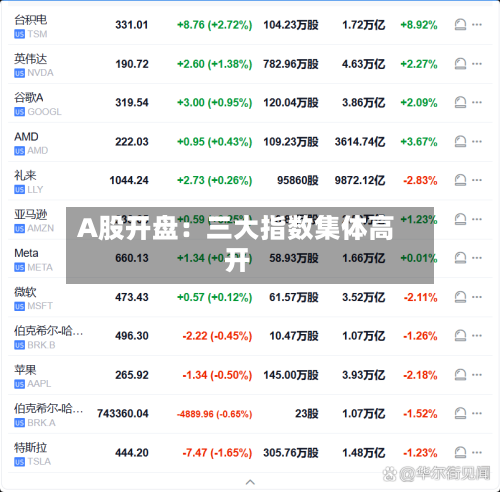Click the TSM ticker symbol
The image size is (500, 492).
coord(37,34)
